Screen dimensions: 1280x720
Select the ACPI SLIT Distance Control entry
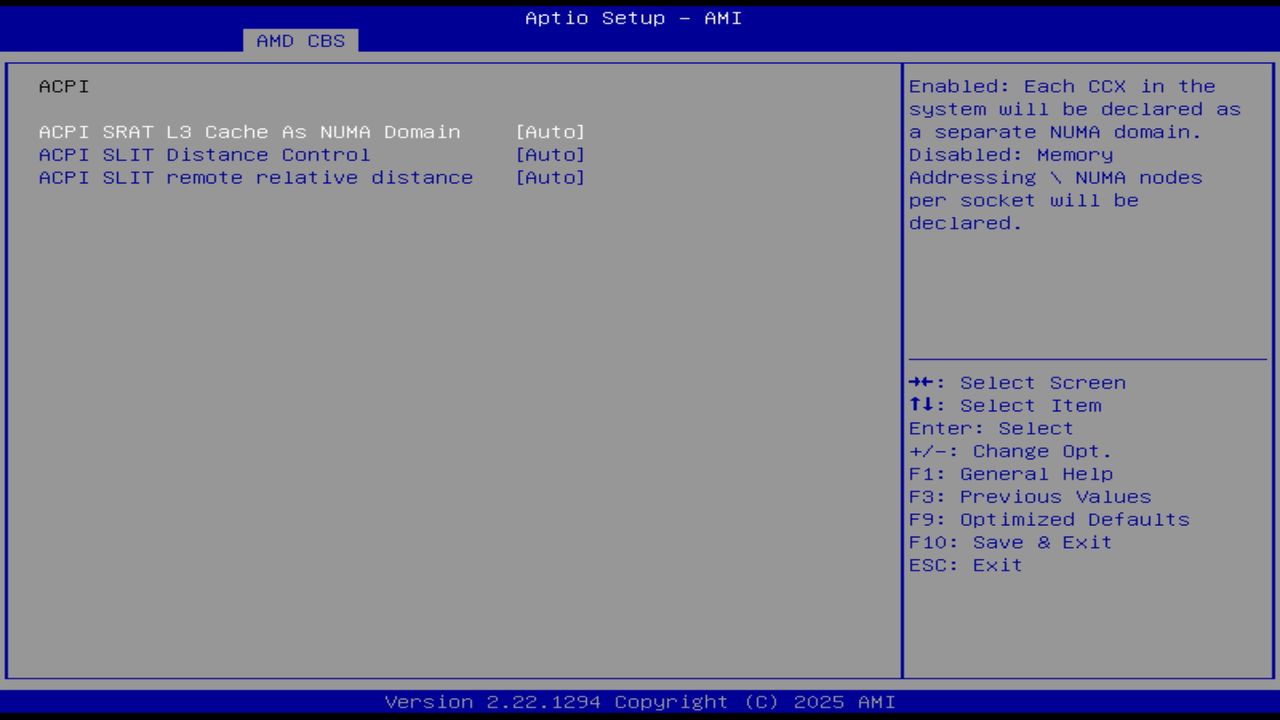pyautogui.click(x=204, y=154)
